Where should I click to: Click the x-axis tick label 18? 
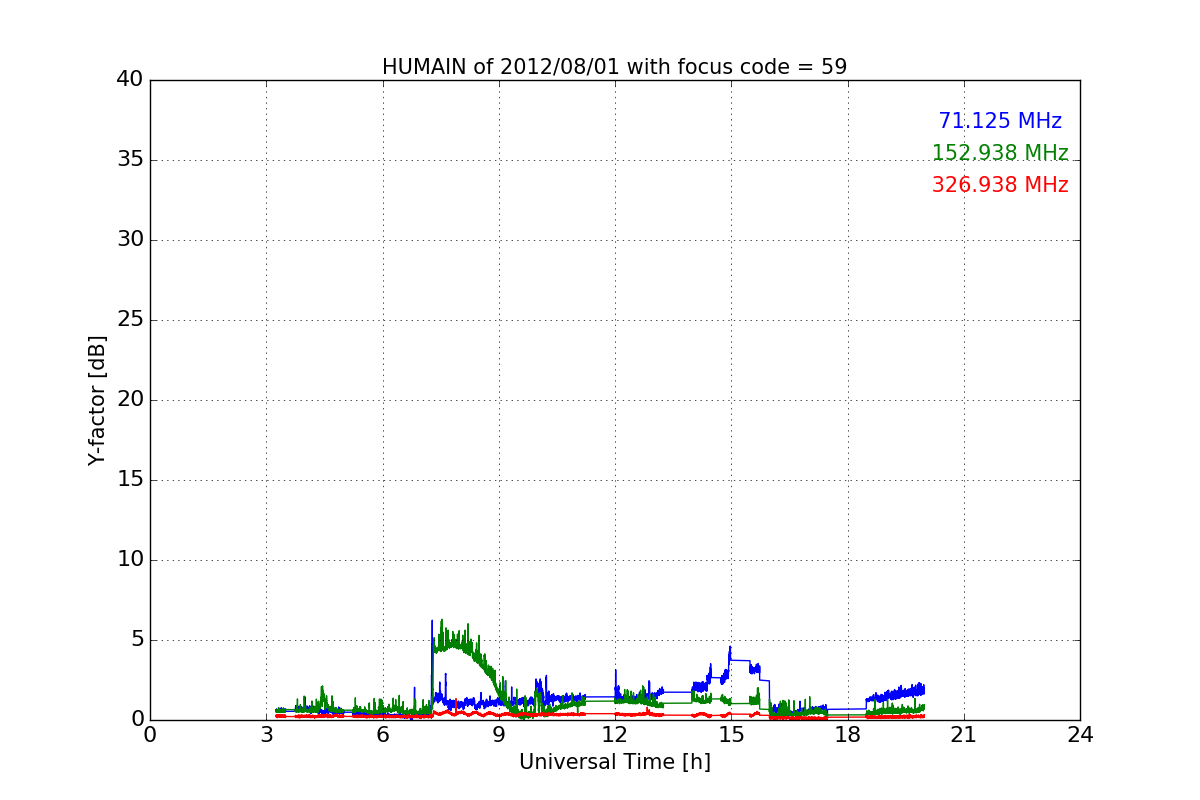coord(848,735)
